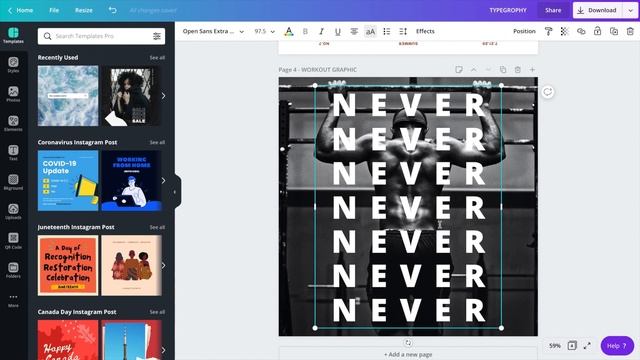
Task: Click the comment bubble beside canvas
Action: [548, 92]
